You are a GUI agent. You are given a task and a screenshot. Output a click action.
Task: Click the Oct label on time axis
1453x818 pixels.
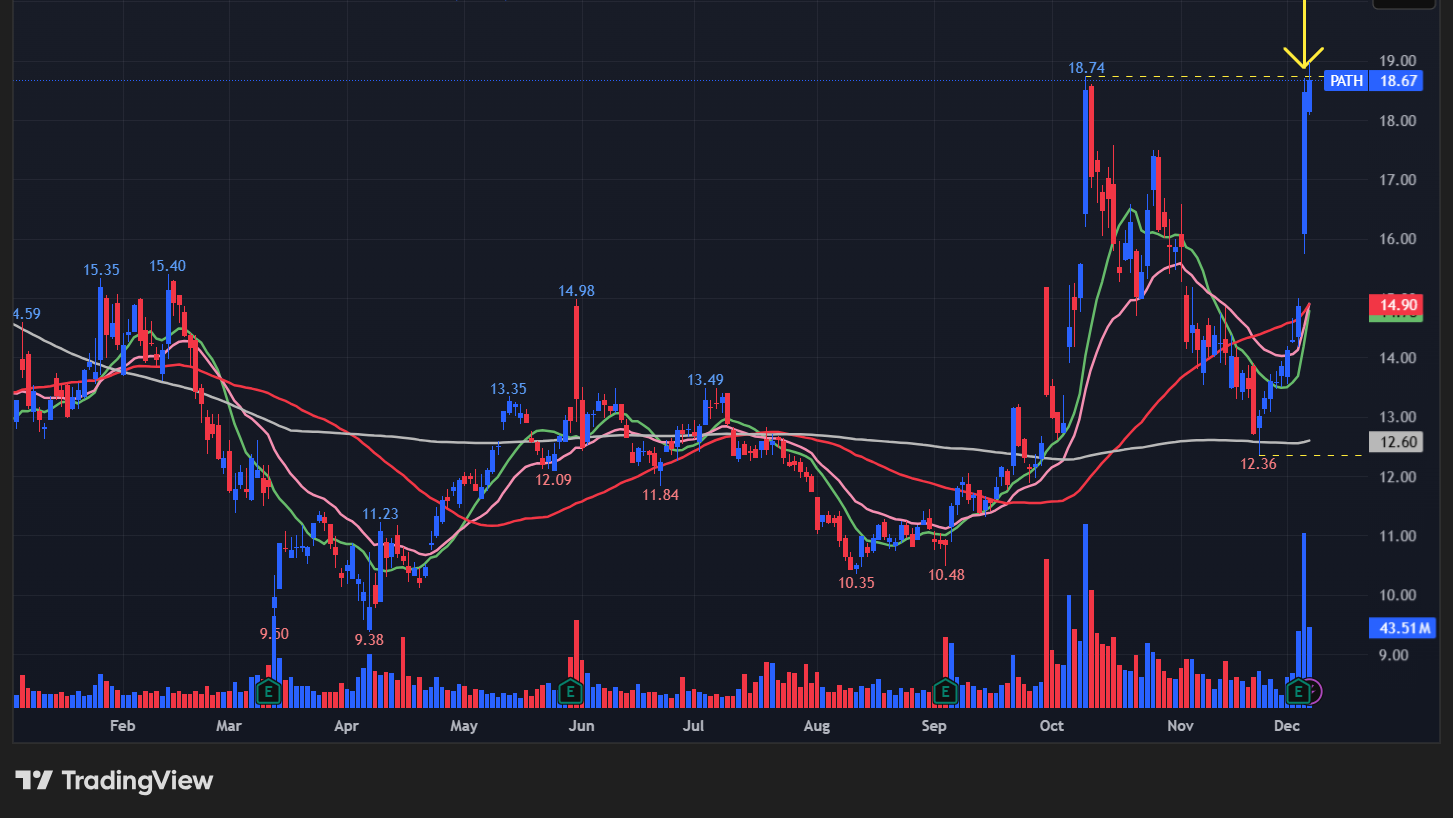click(1051, 725)
